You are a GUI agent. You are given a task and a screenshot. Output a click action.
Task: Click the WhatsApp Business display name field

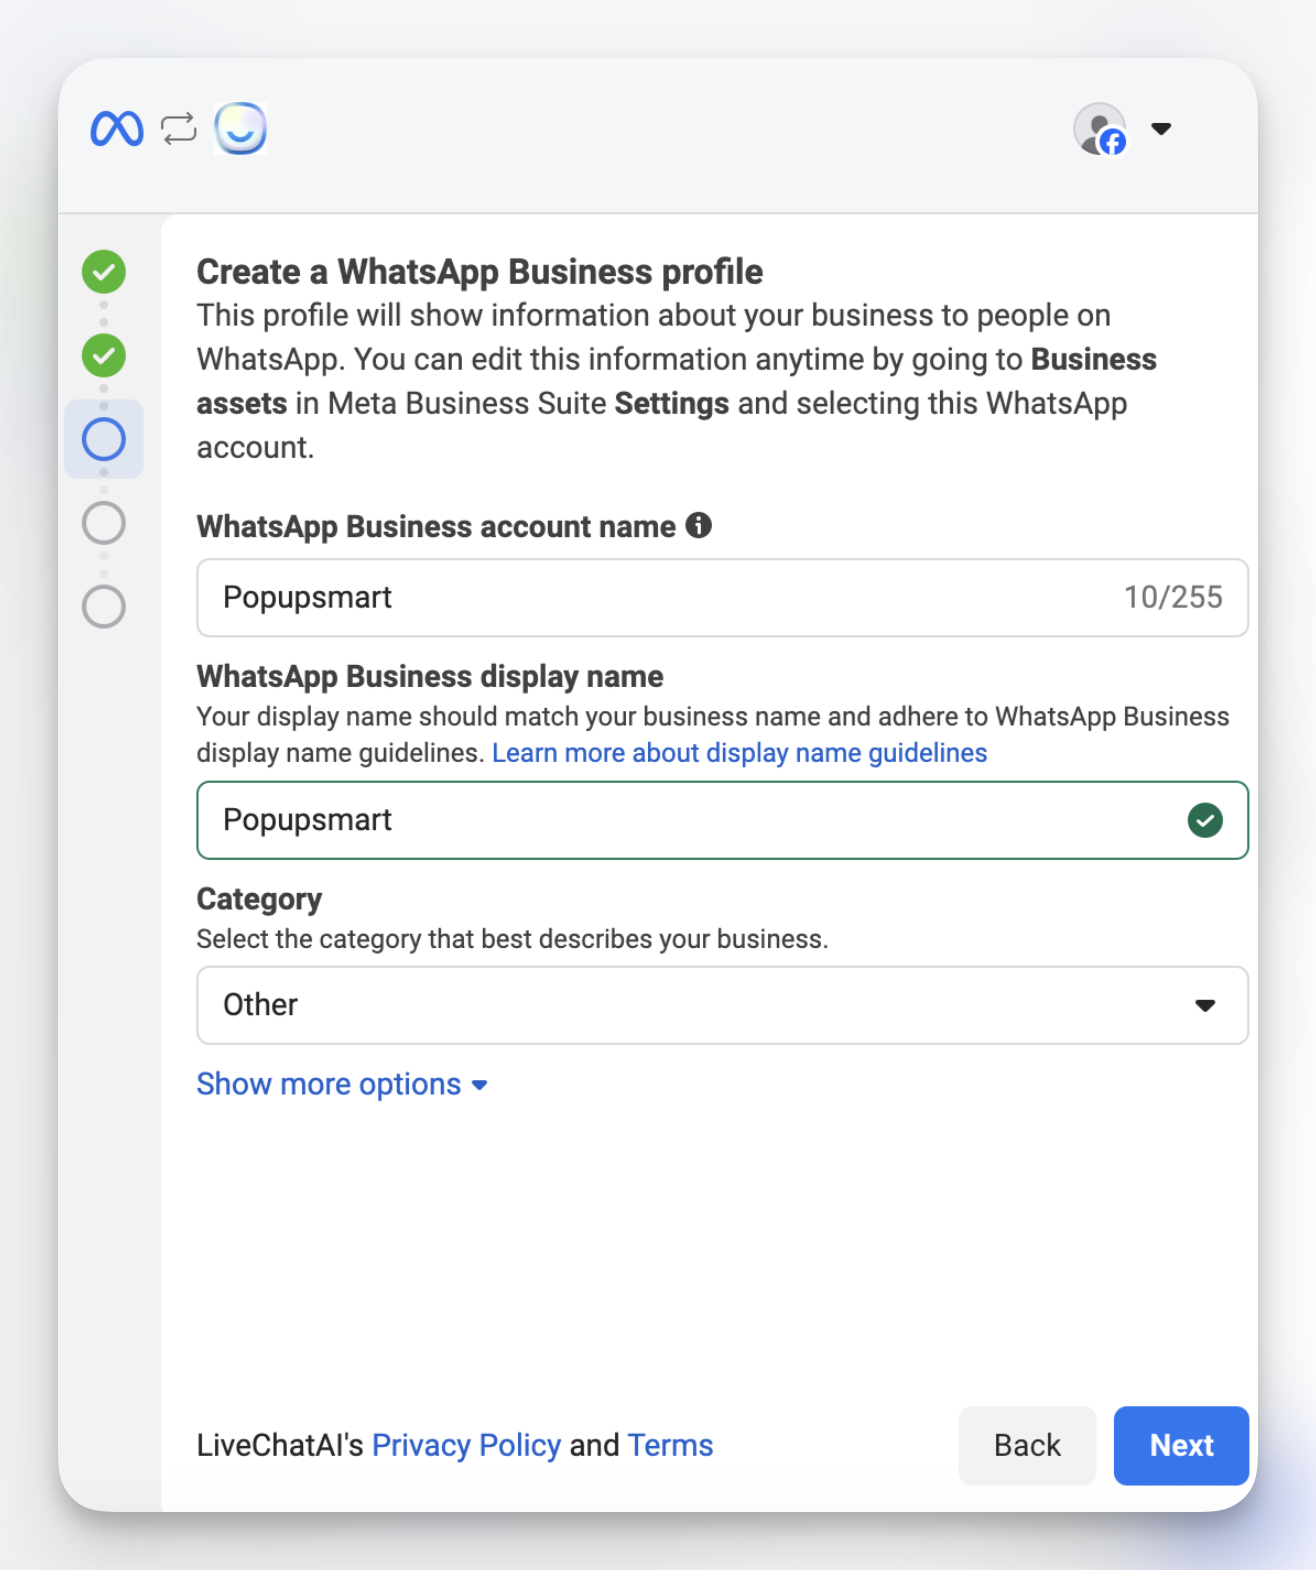690,820
